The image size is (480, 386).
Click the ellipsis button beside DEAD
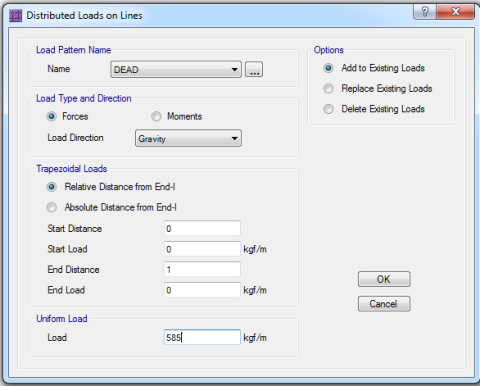[254, 69]
